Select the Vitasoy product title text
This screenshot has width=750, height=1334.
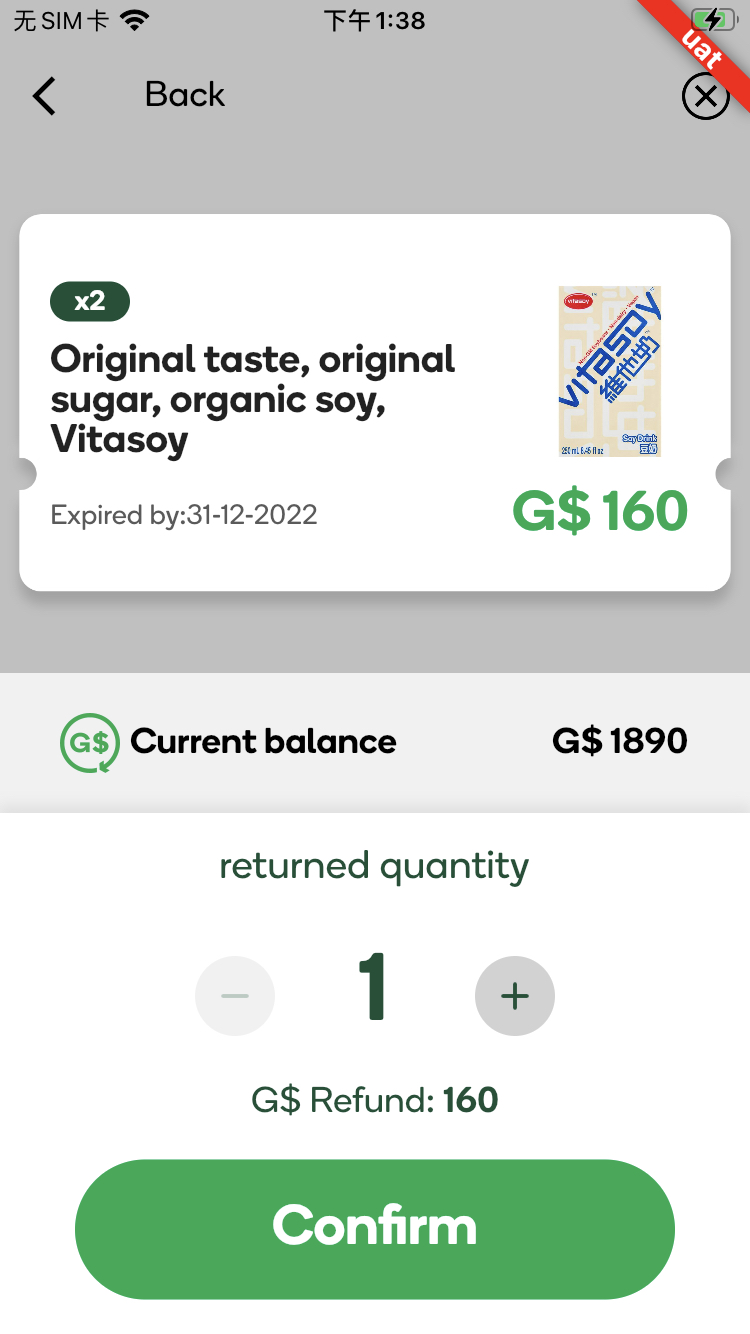point(253,399)
